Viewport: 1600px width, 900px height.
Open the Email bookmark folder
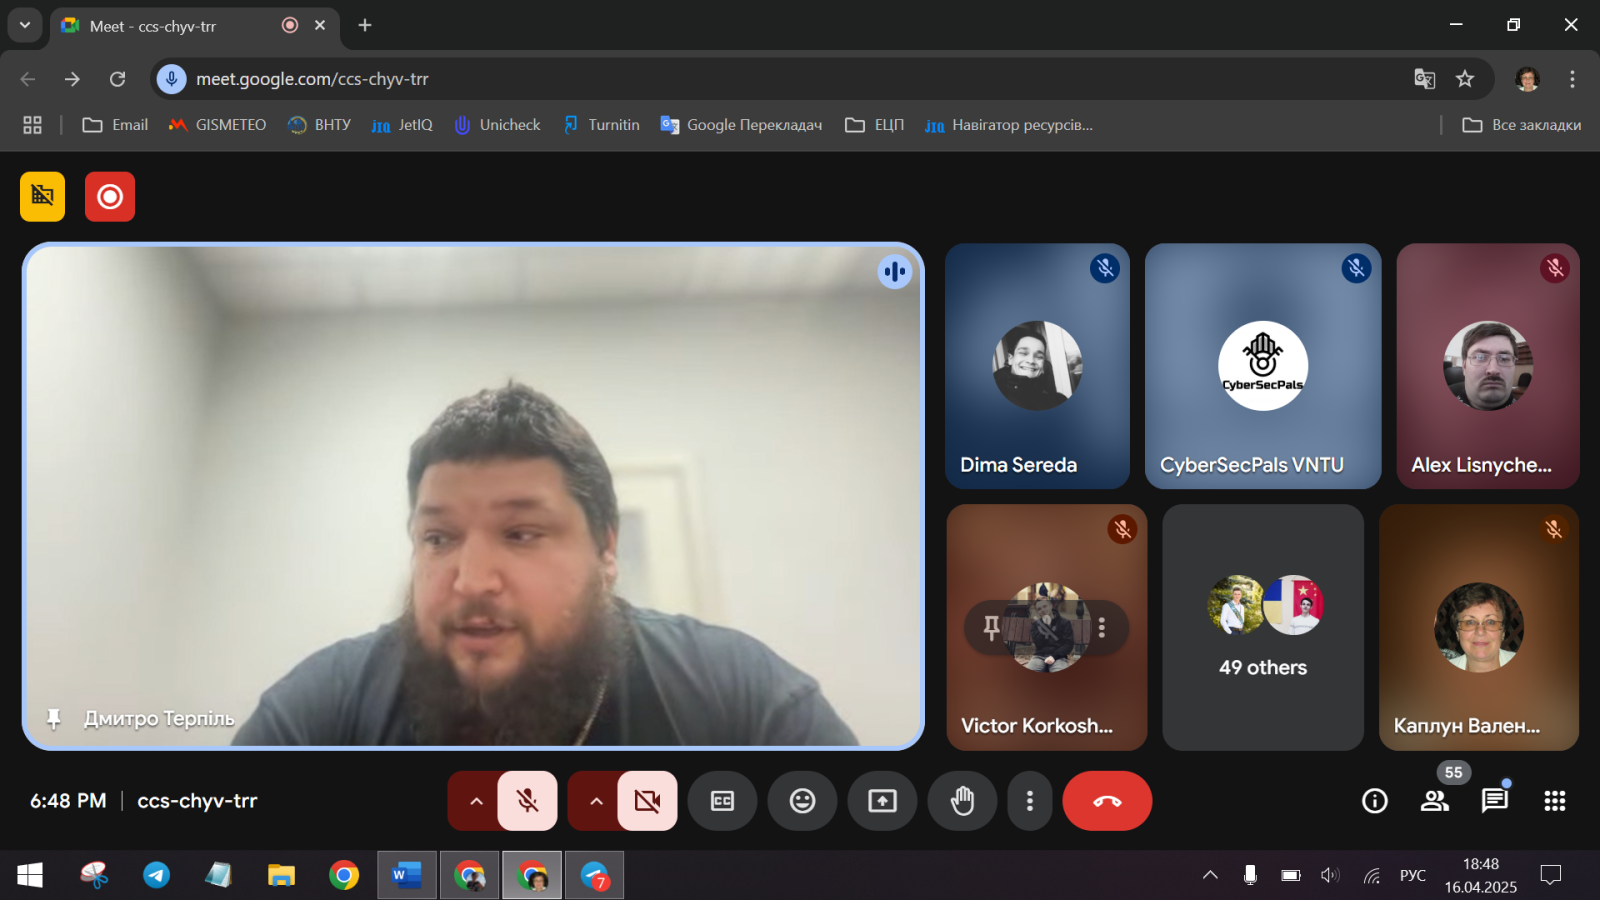pos(115,125)
